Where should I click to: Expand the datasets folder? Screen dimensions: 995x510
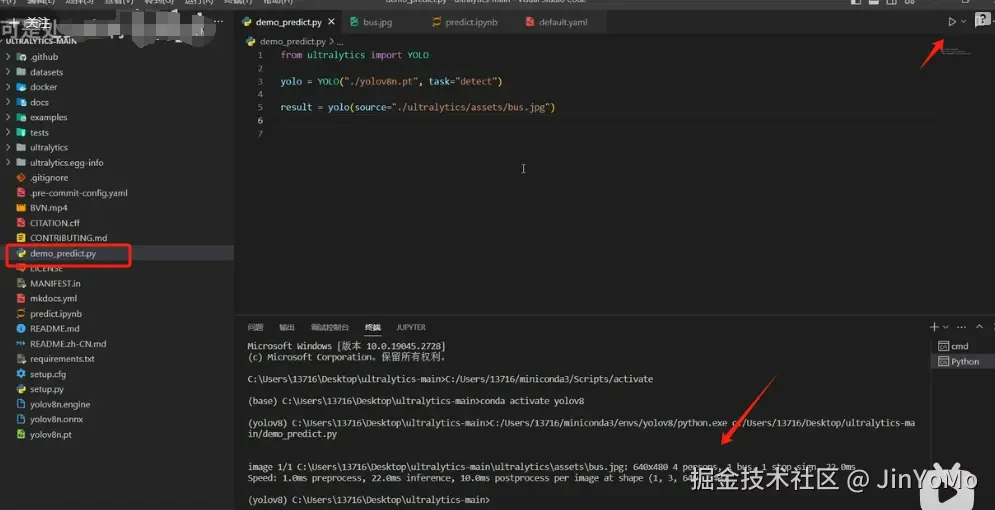[8, 72]
